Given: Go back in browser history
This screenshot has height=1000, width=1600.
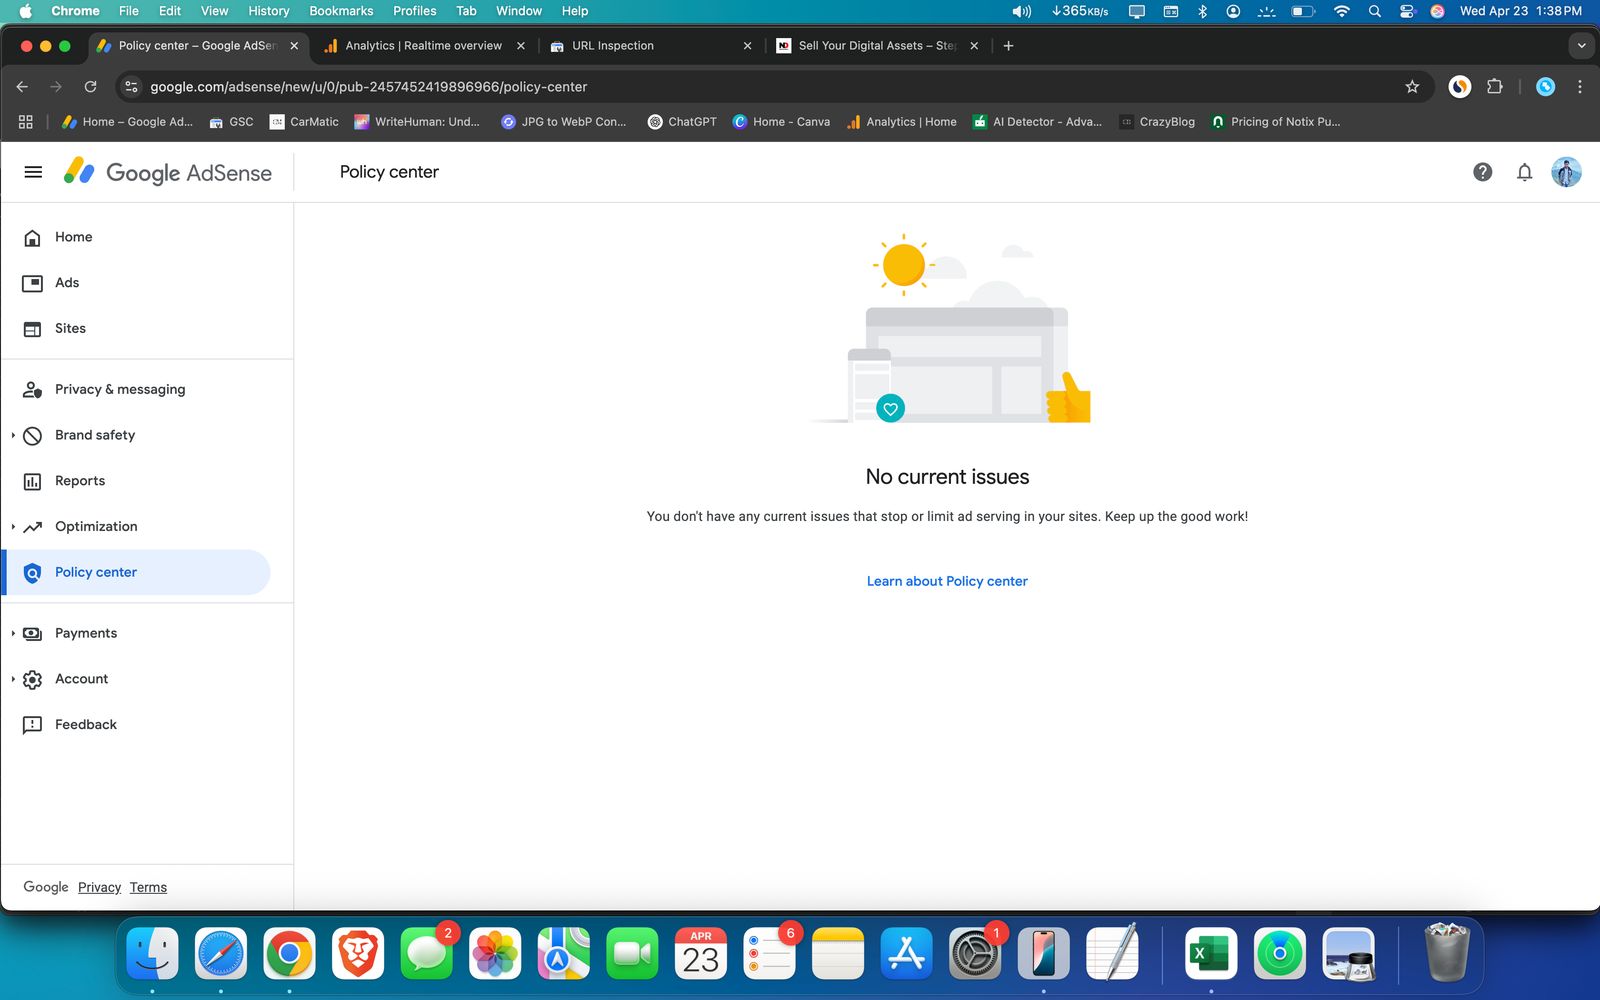Looking at the screenshot, I should click(x=22, y=87).
